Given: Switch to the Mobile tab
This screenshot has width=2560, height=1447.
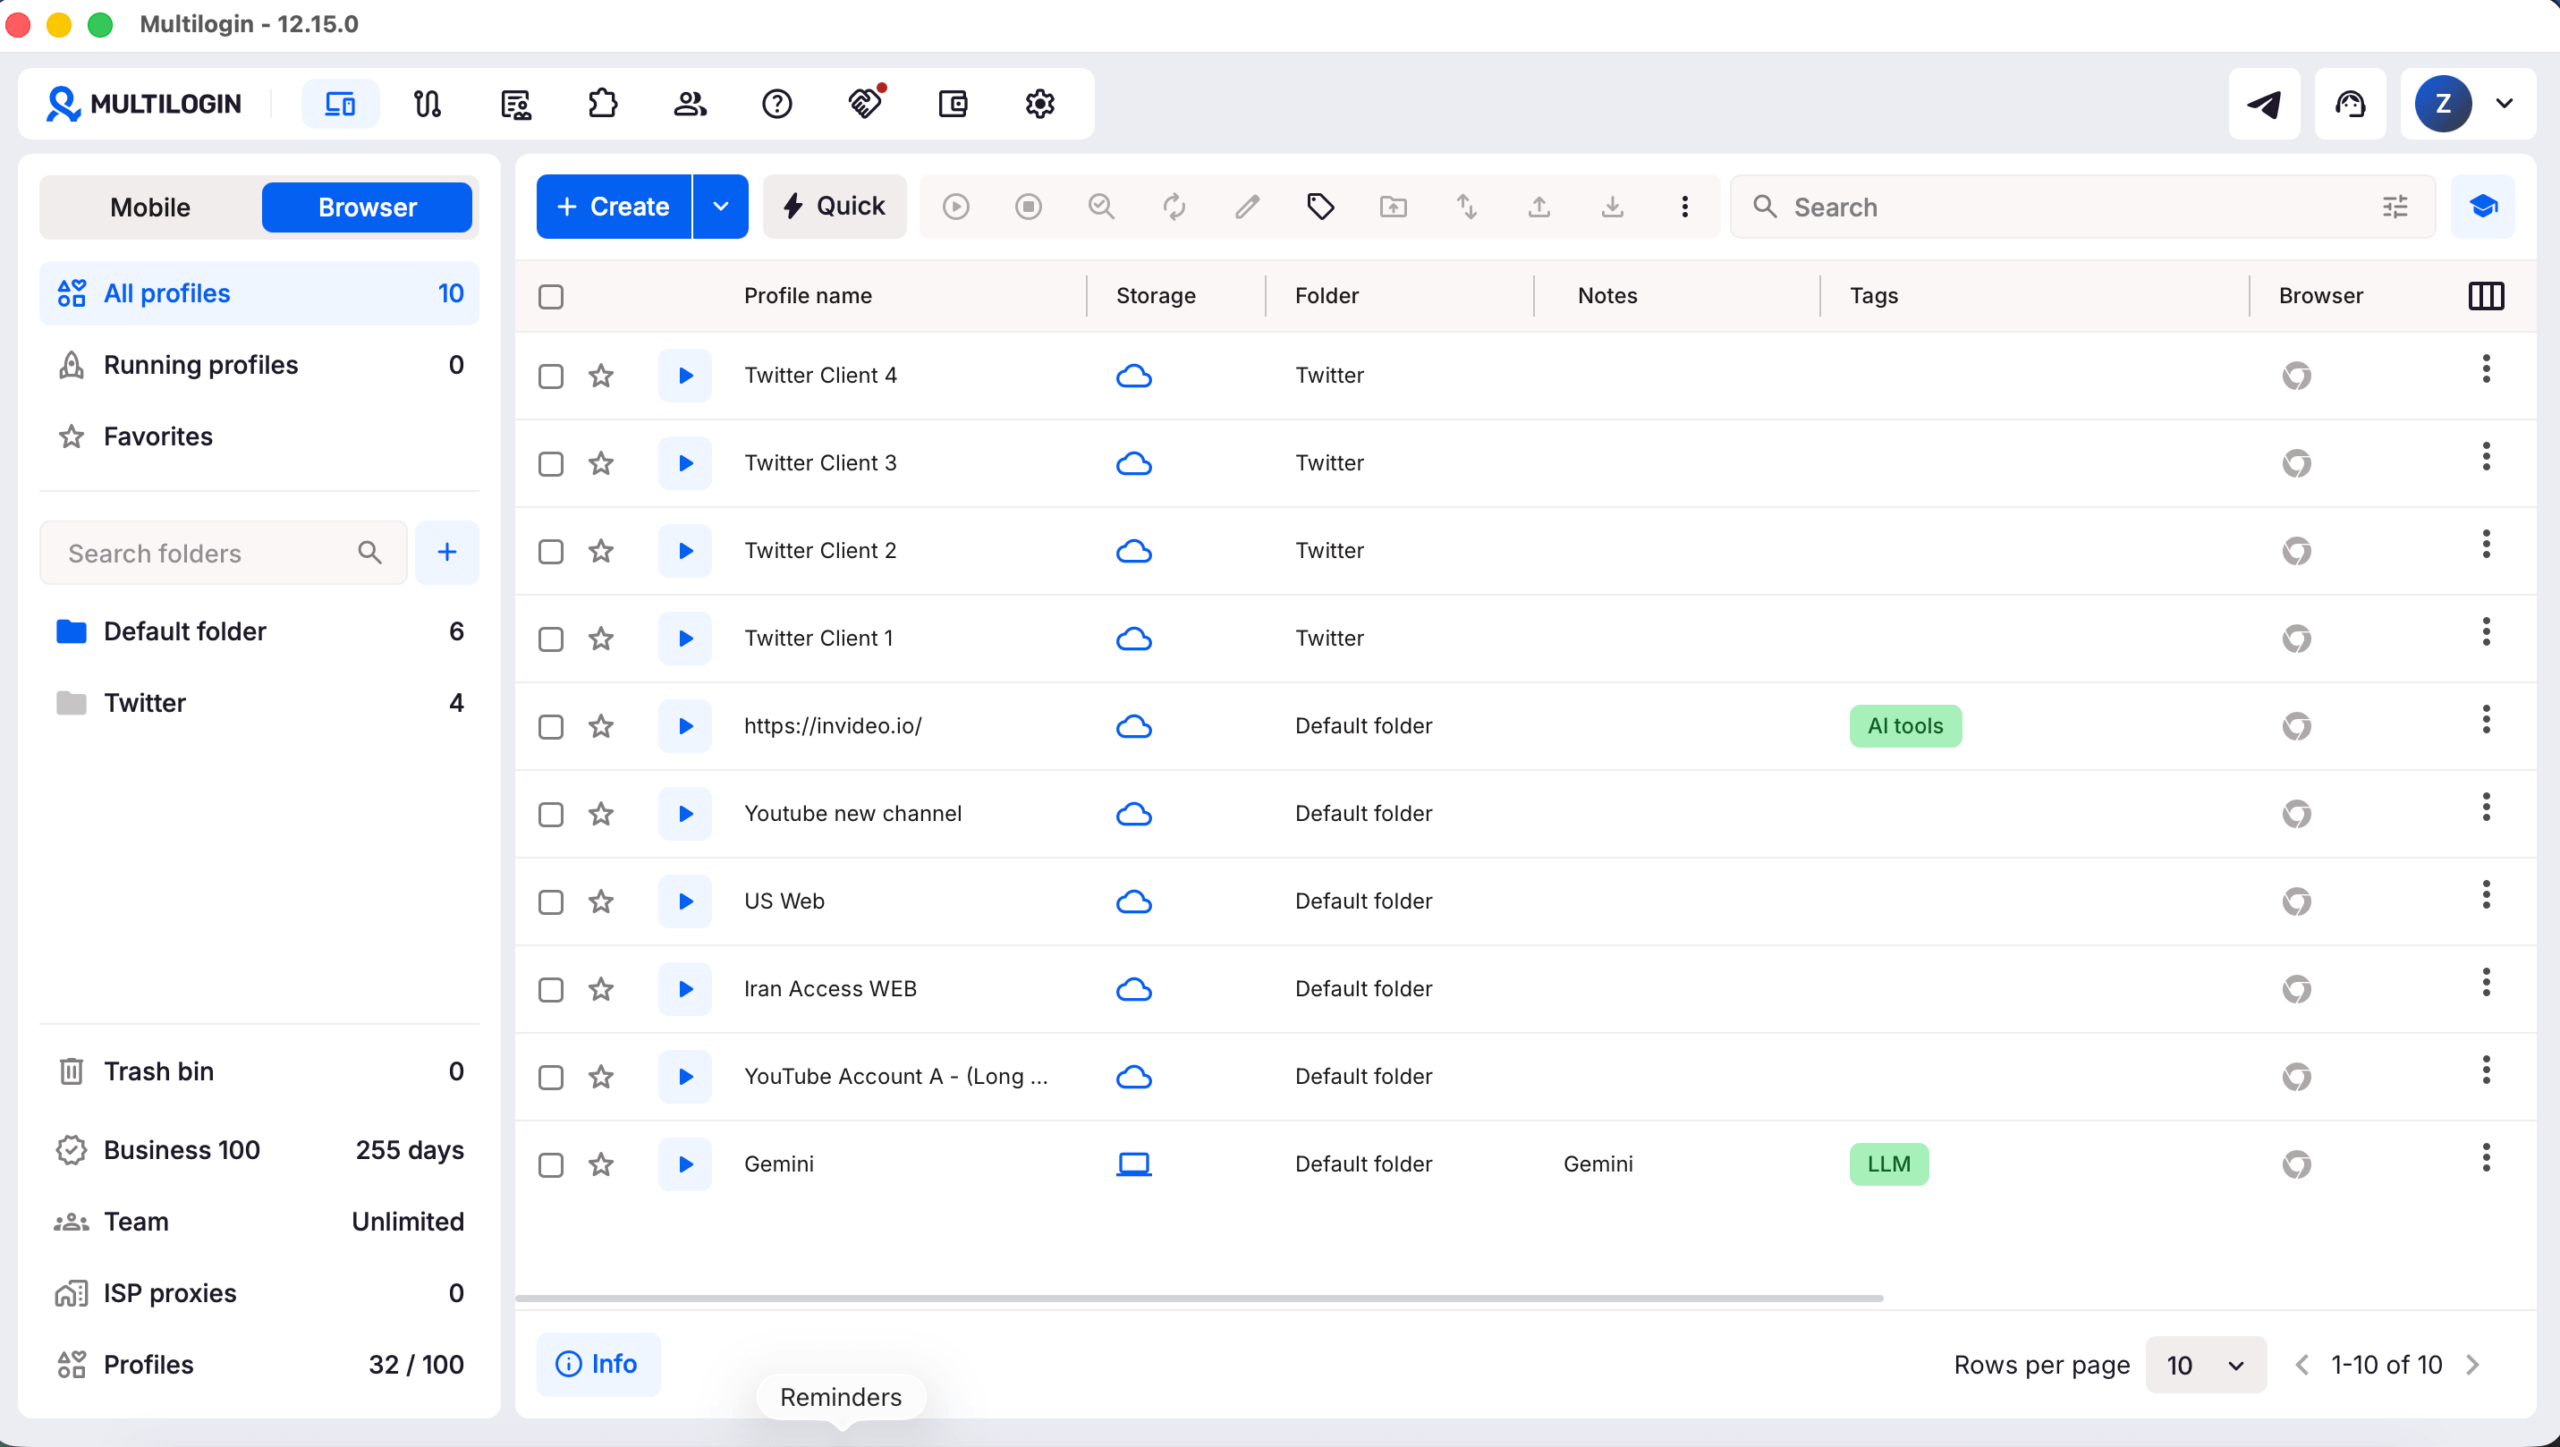Looking at the screenshot, I should (150, 208).
